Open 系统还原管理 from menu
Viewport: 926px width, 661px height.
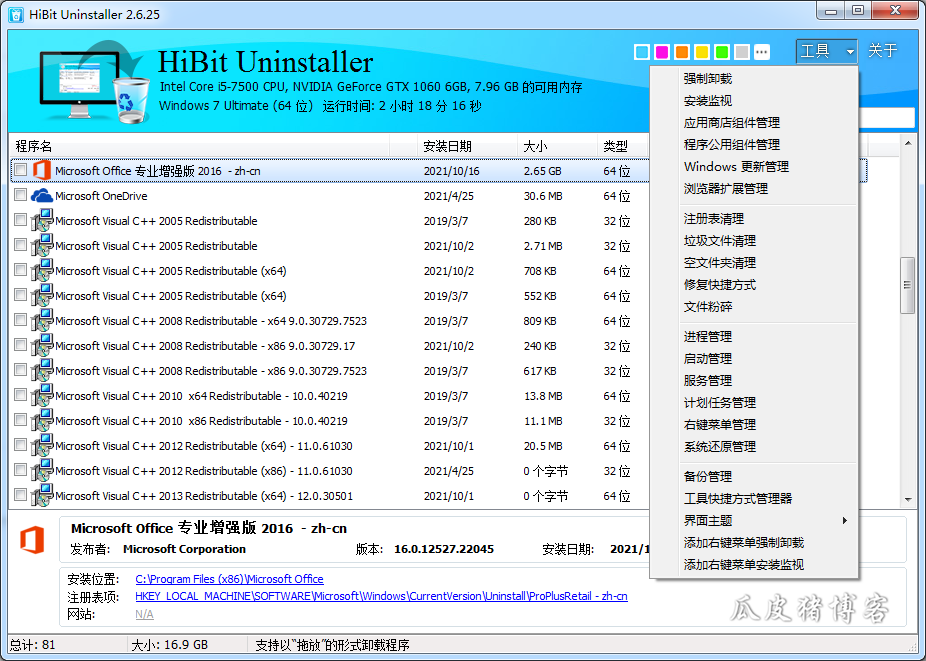[754, 447]
